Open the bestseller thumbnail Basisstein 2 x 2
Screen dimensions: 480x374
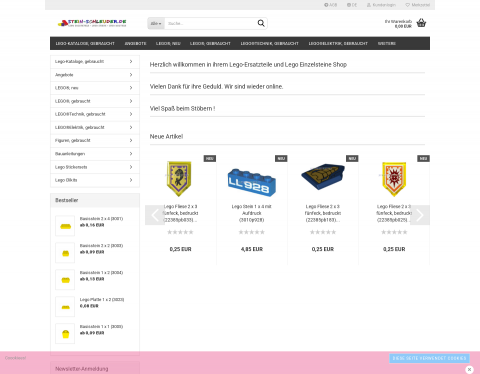pos(65,253)
